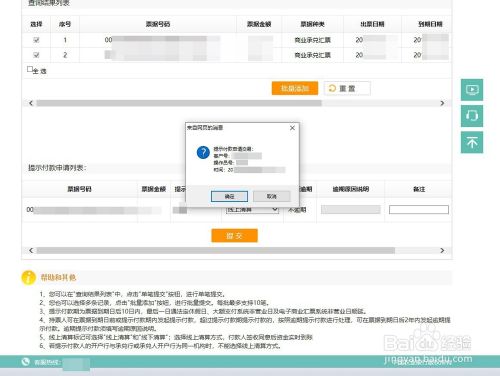Click right arrow of lower horizontal scrollbar
This screenshot has width=500, height=376.
coord(442,250)
